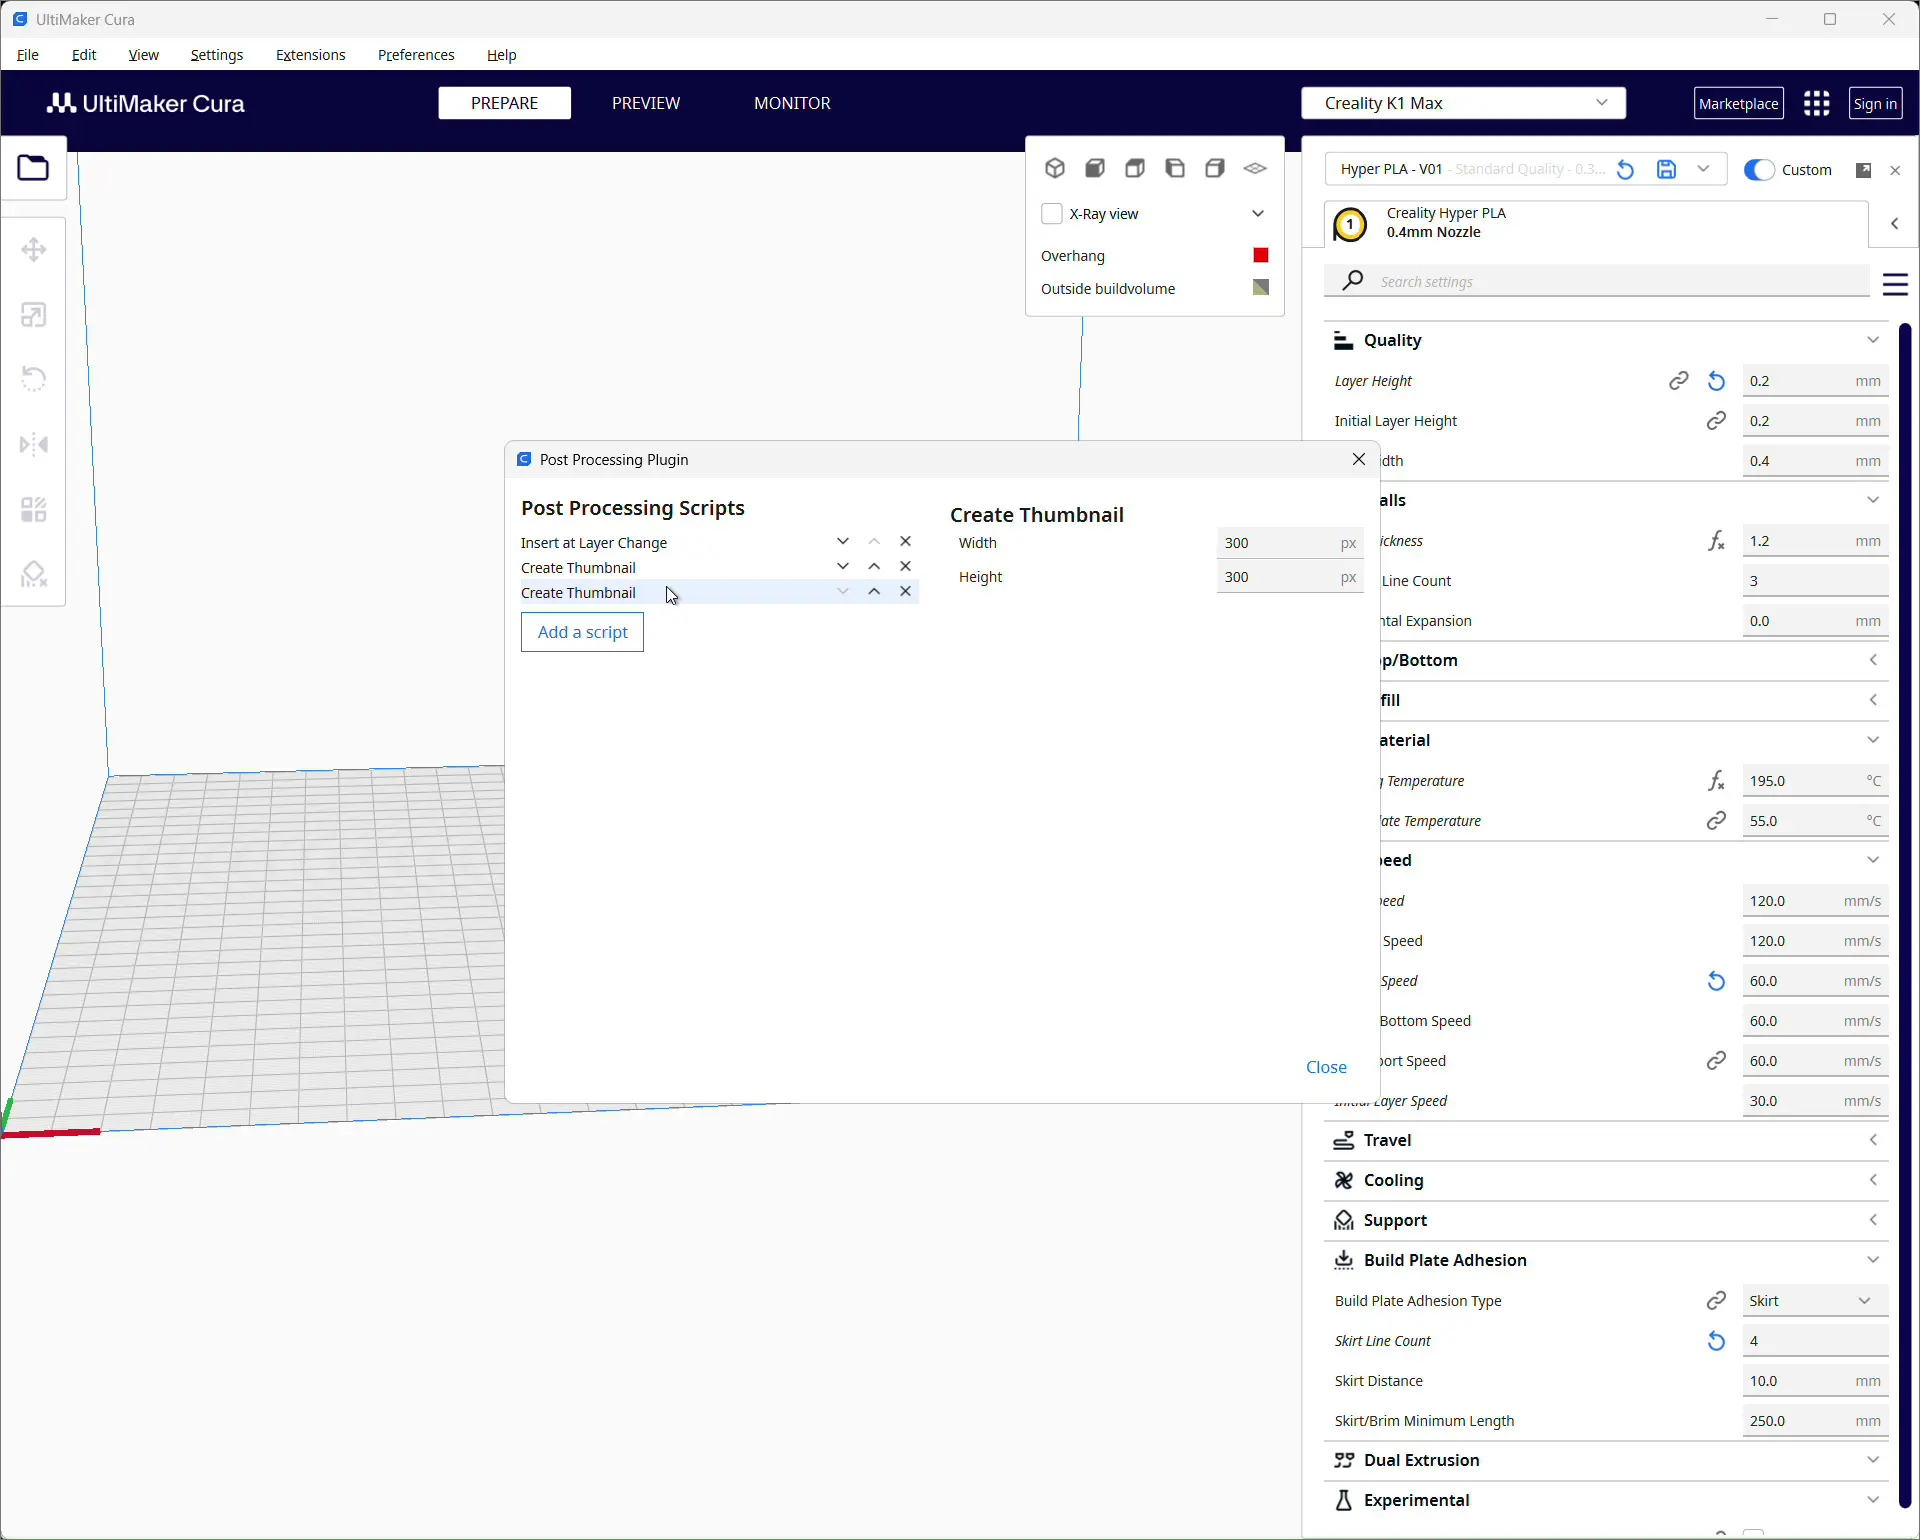Open the application switcher grid icon
Image resolution: width=1920 pixels, height=1540 pixels.
(x=1817, y=103)
